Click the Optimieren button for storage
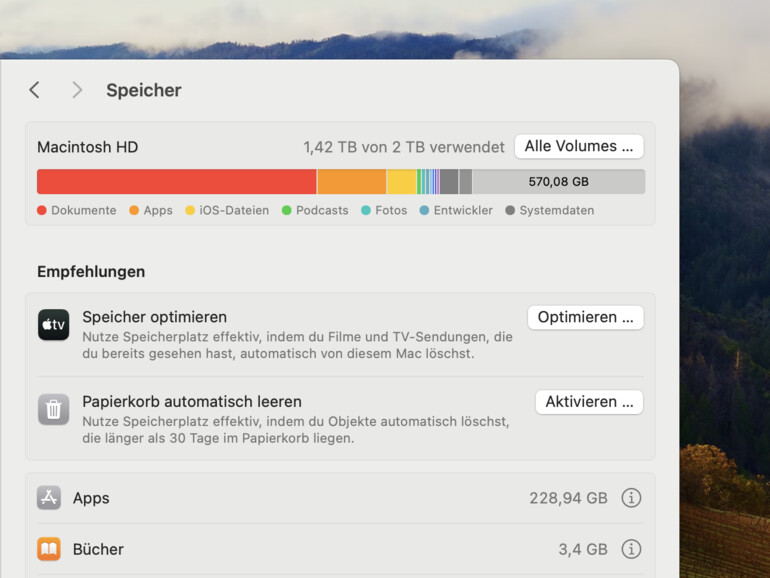The width and height of the screenshot is (770, 578). tap(585, 317)
